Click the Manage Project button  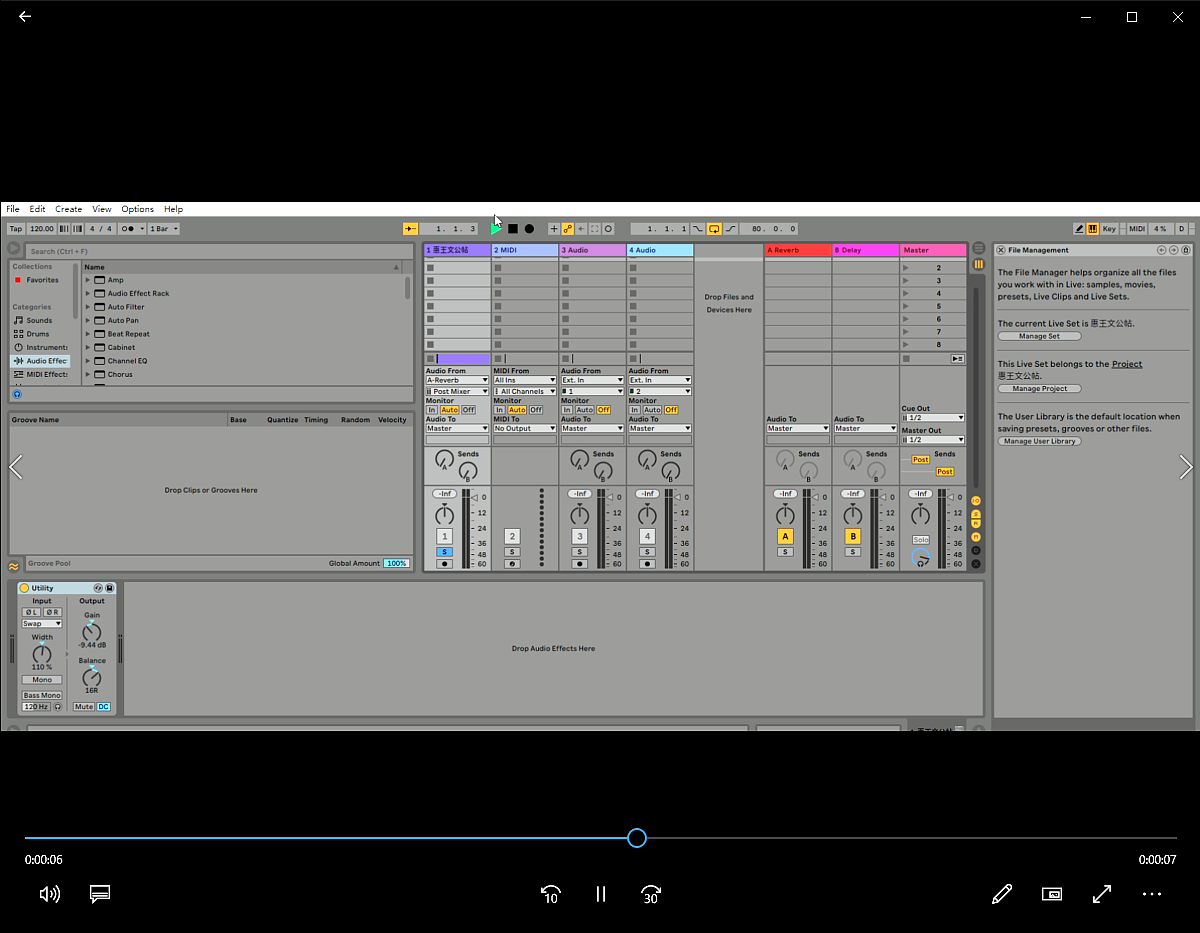(1039, 389)
